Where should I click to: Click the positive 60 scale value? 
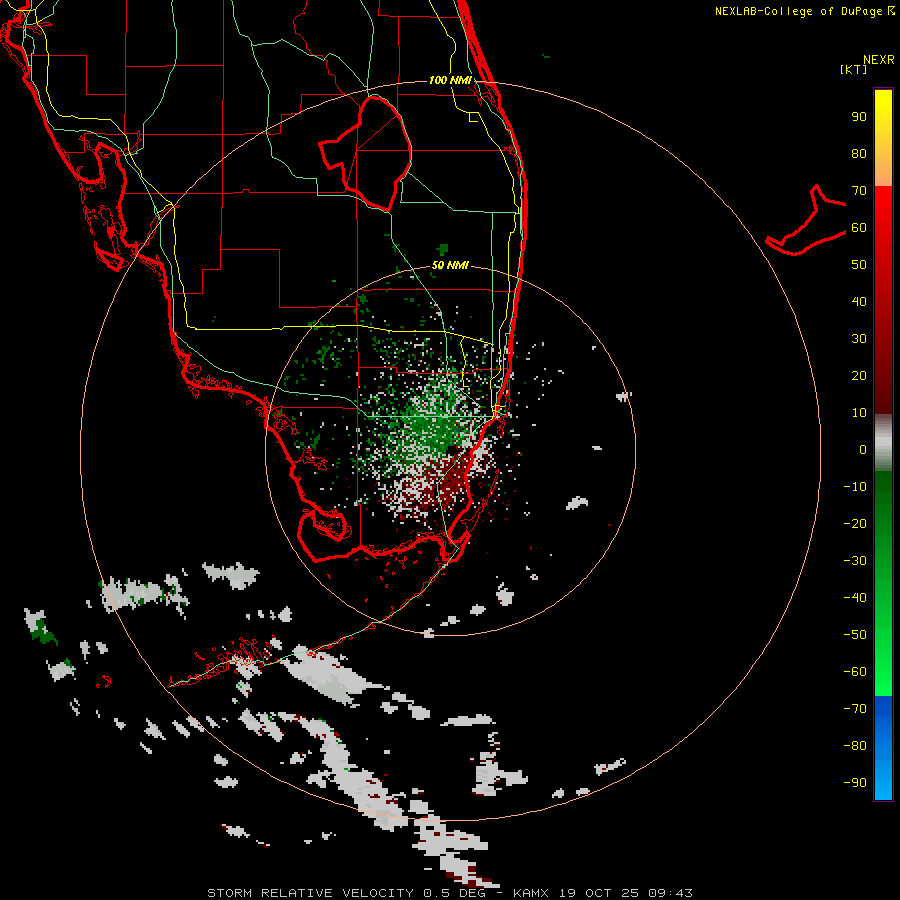[x=859, y=227]
